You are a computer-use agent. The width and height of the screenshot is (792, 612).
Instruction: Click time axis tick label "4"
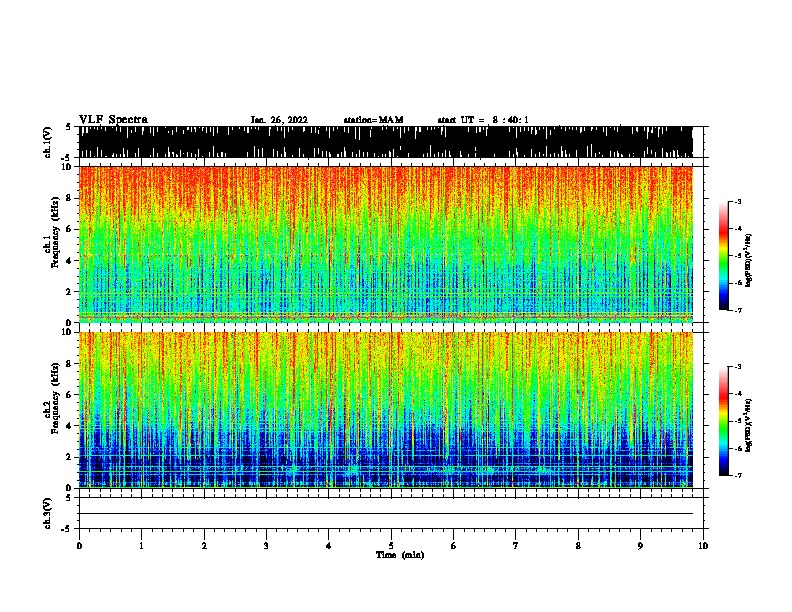point(329,546)
